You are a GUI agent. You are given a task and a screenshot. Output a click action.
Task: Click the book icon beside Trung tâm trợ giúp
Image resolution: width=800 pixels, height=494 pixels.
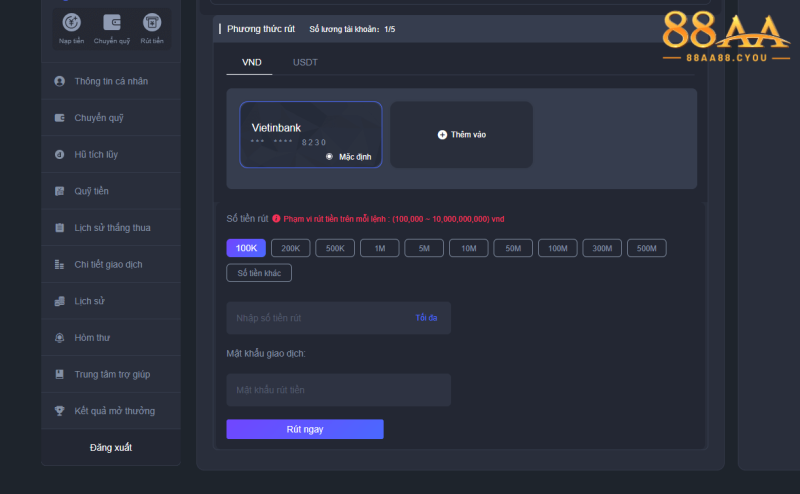pyautogui.click(x=60, y=374)
